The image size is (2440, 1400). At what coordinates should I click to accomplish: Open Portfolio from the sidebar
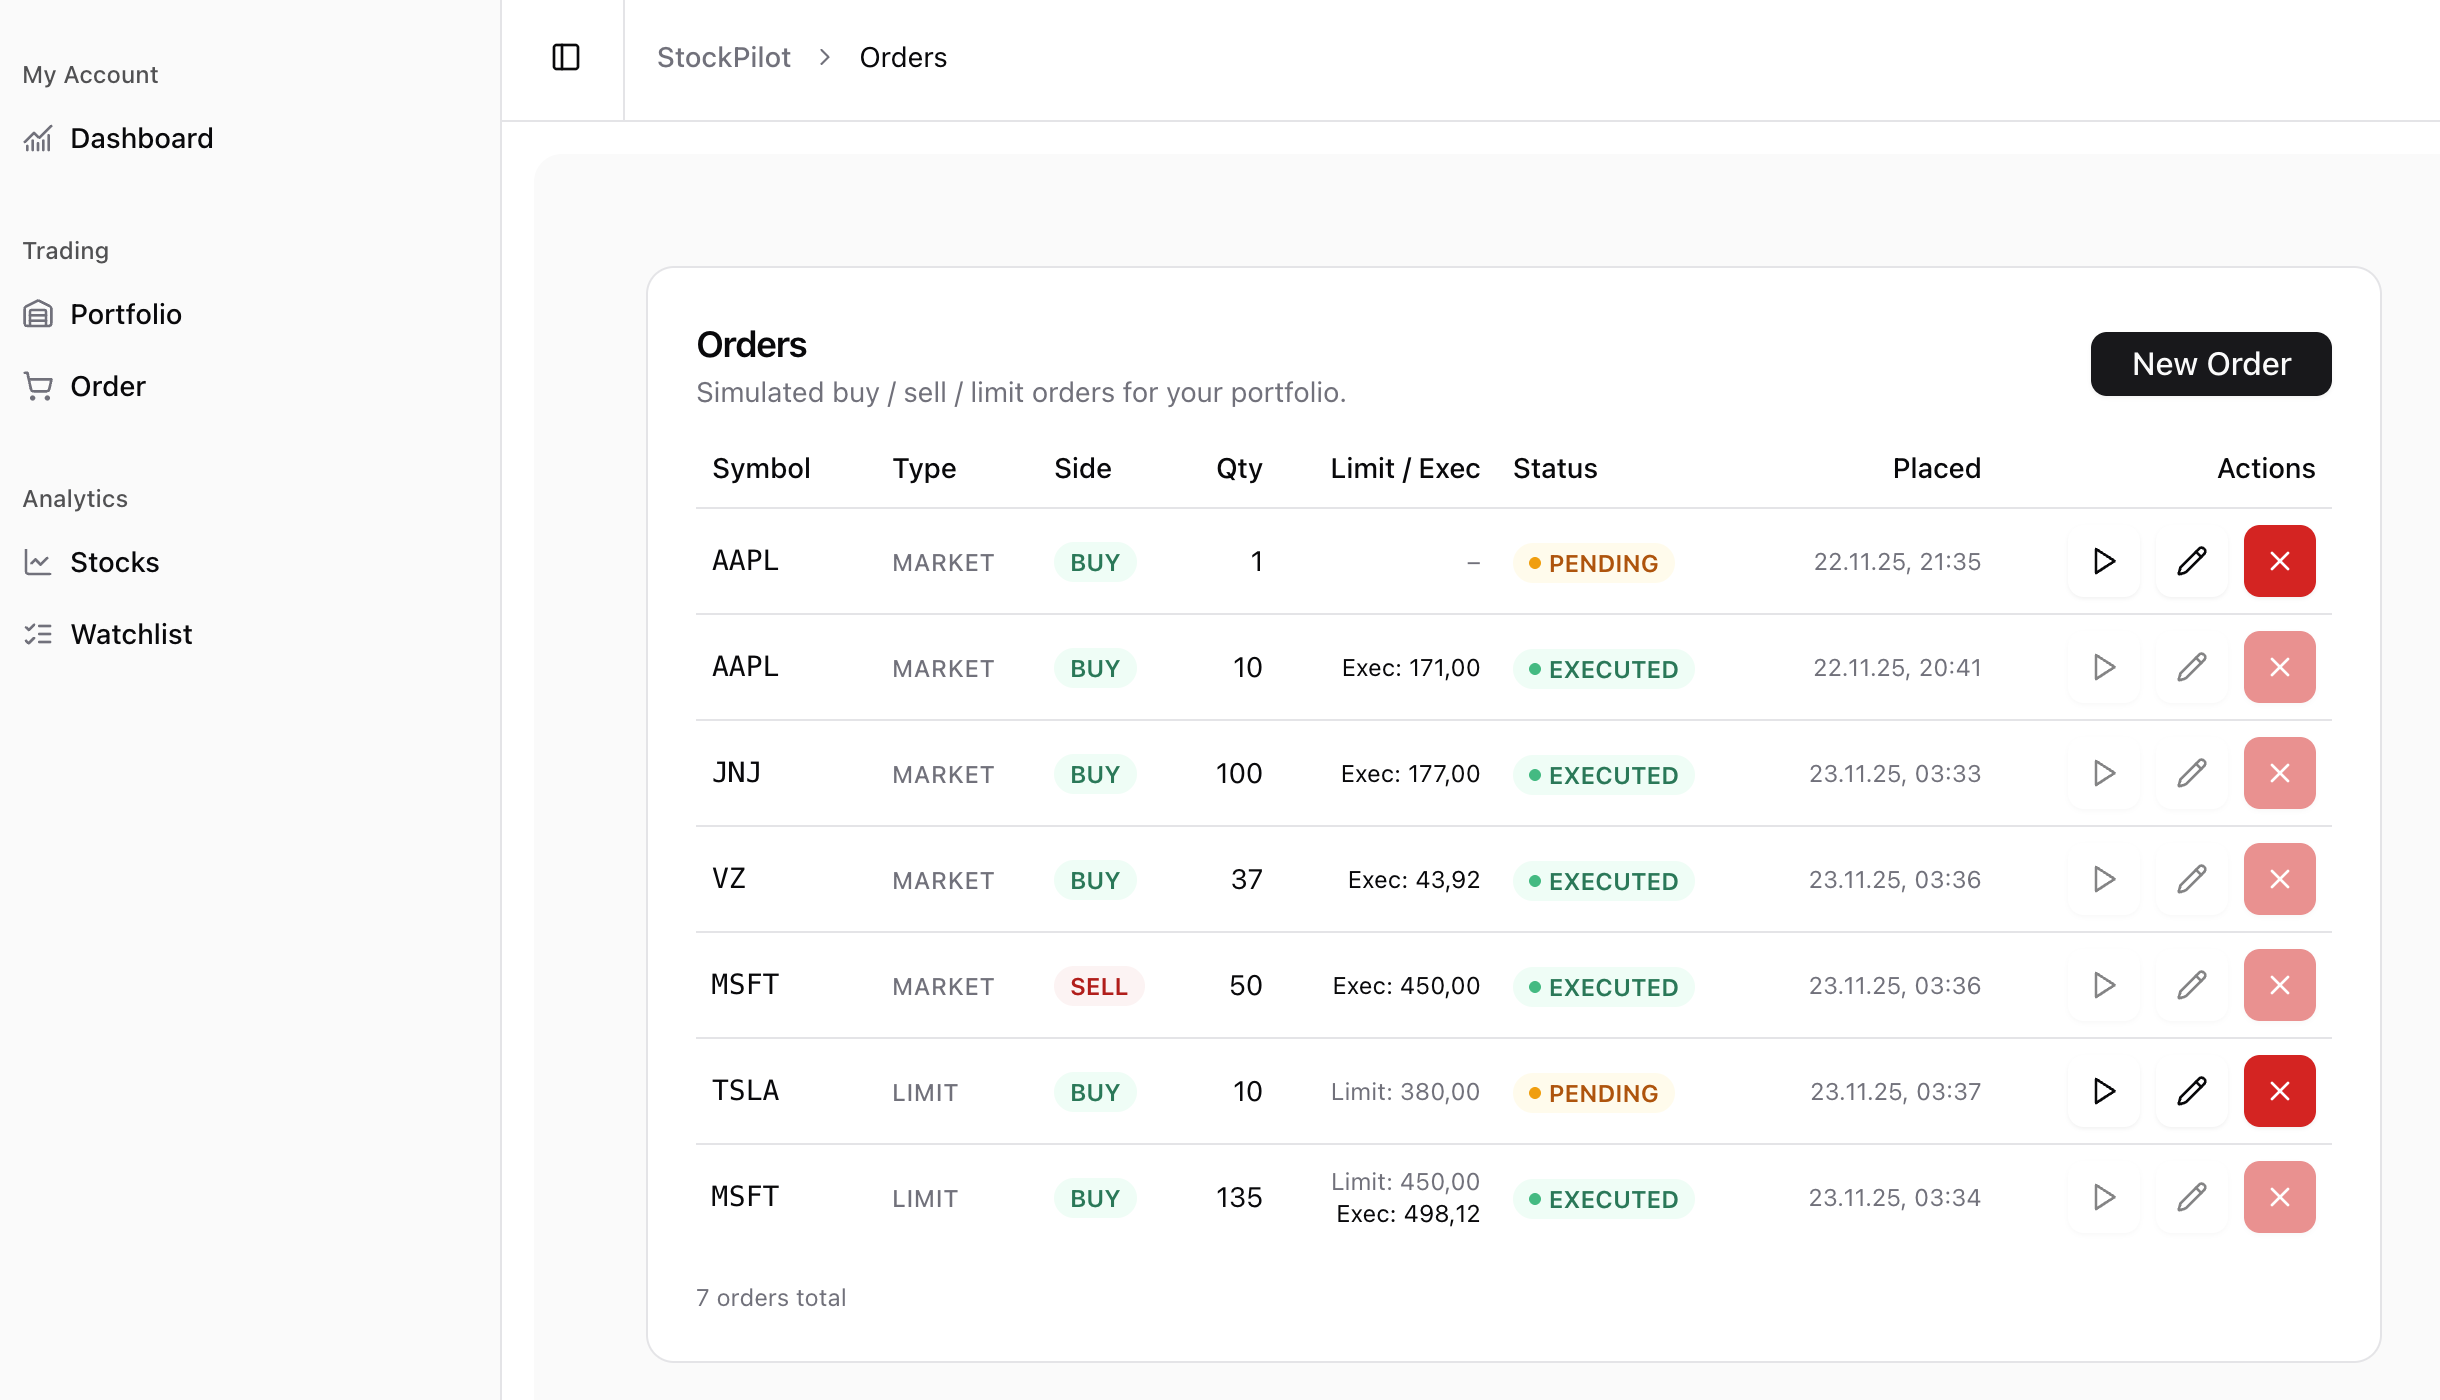click(125, 314)
